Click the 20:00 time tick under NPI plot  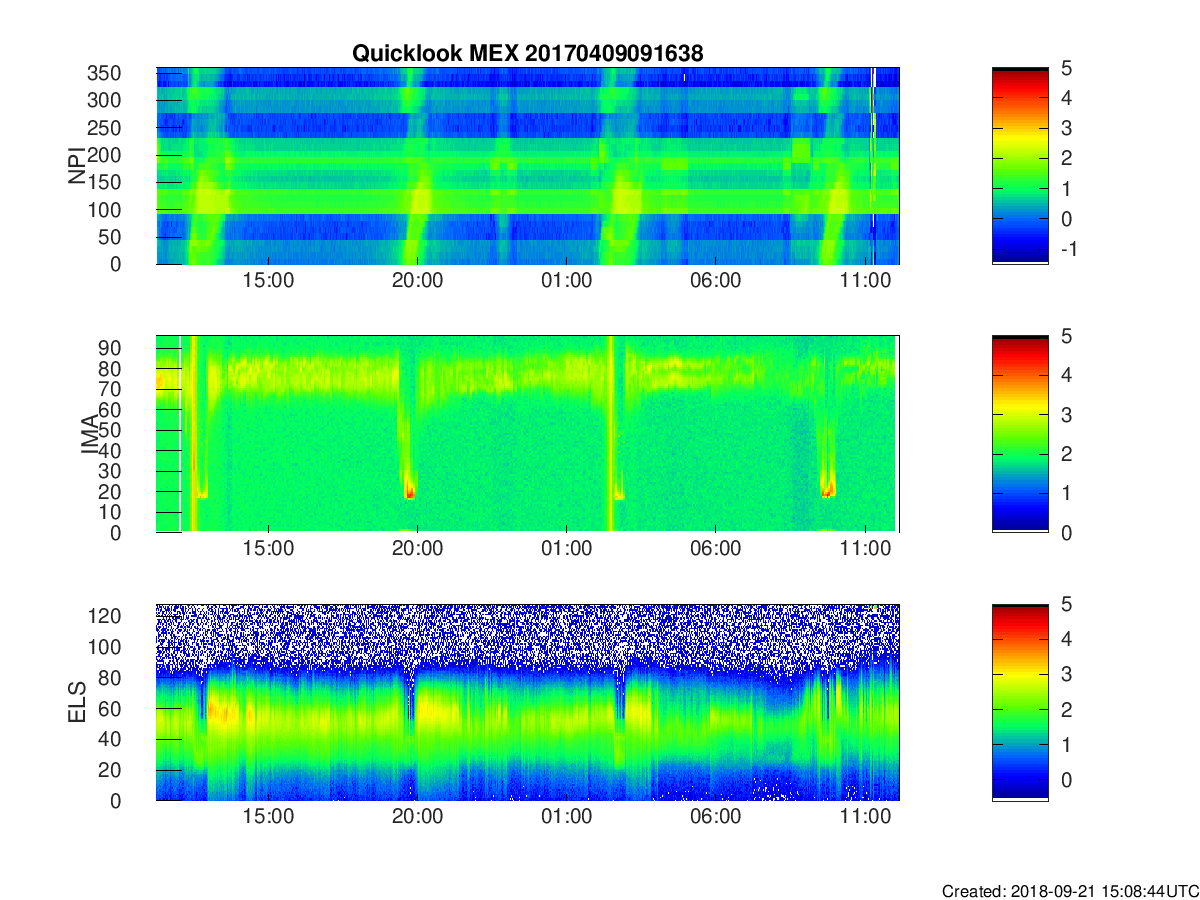click(417, 281)
